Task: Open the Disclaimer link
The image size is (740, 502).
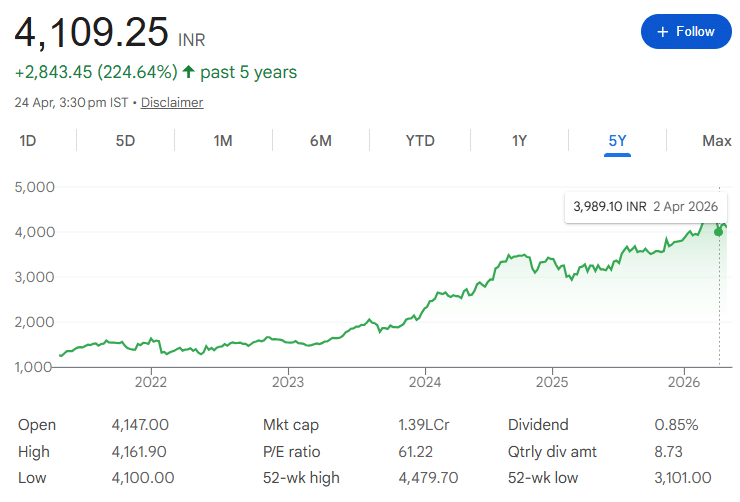Action: point(172,103)
